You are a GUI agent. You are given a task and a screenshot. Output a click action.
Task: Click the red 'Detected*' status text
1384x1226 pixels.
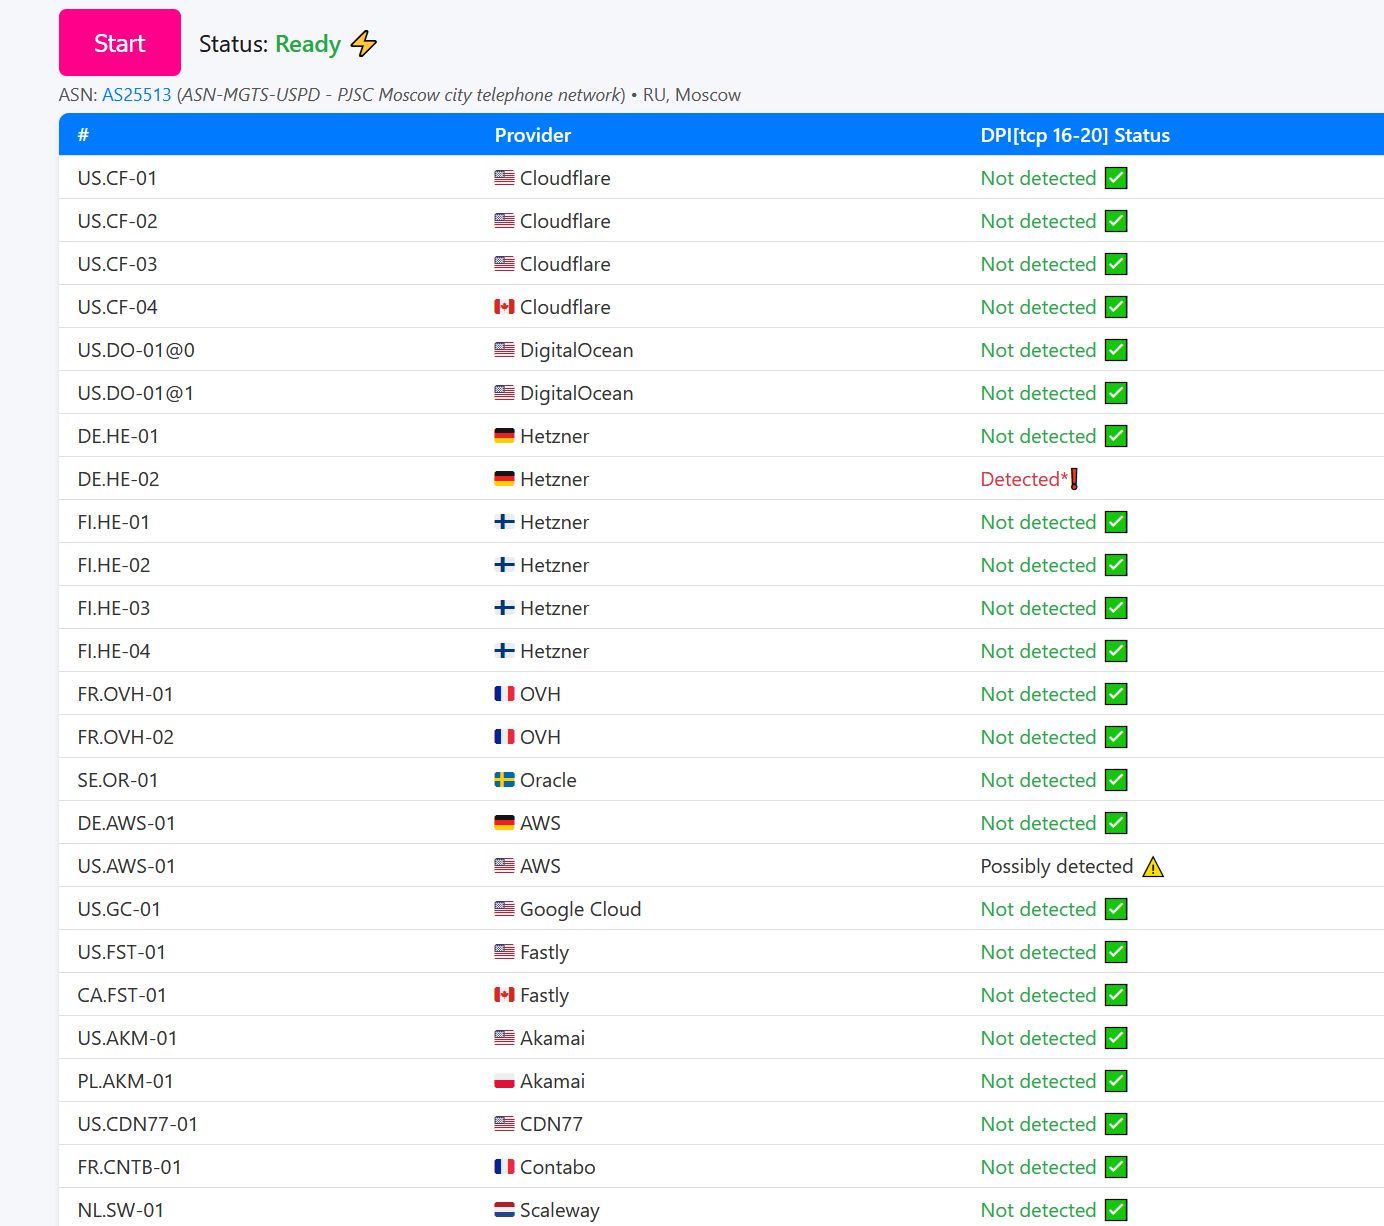click(1024, 479)
